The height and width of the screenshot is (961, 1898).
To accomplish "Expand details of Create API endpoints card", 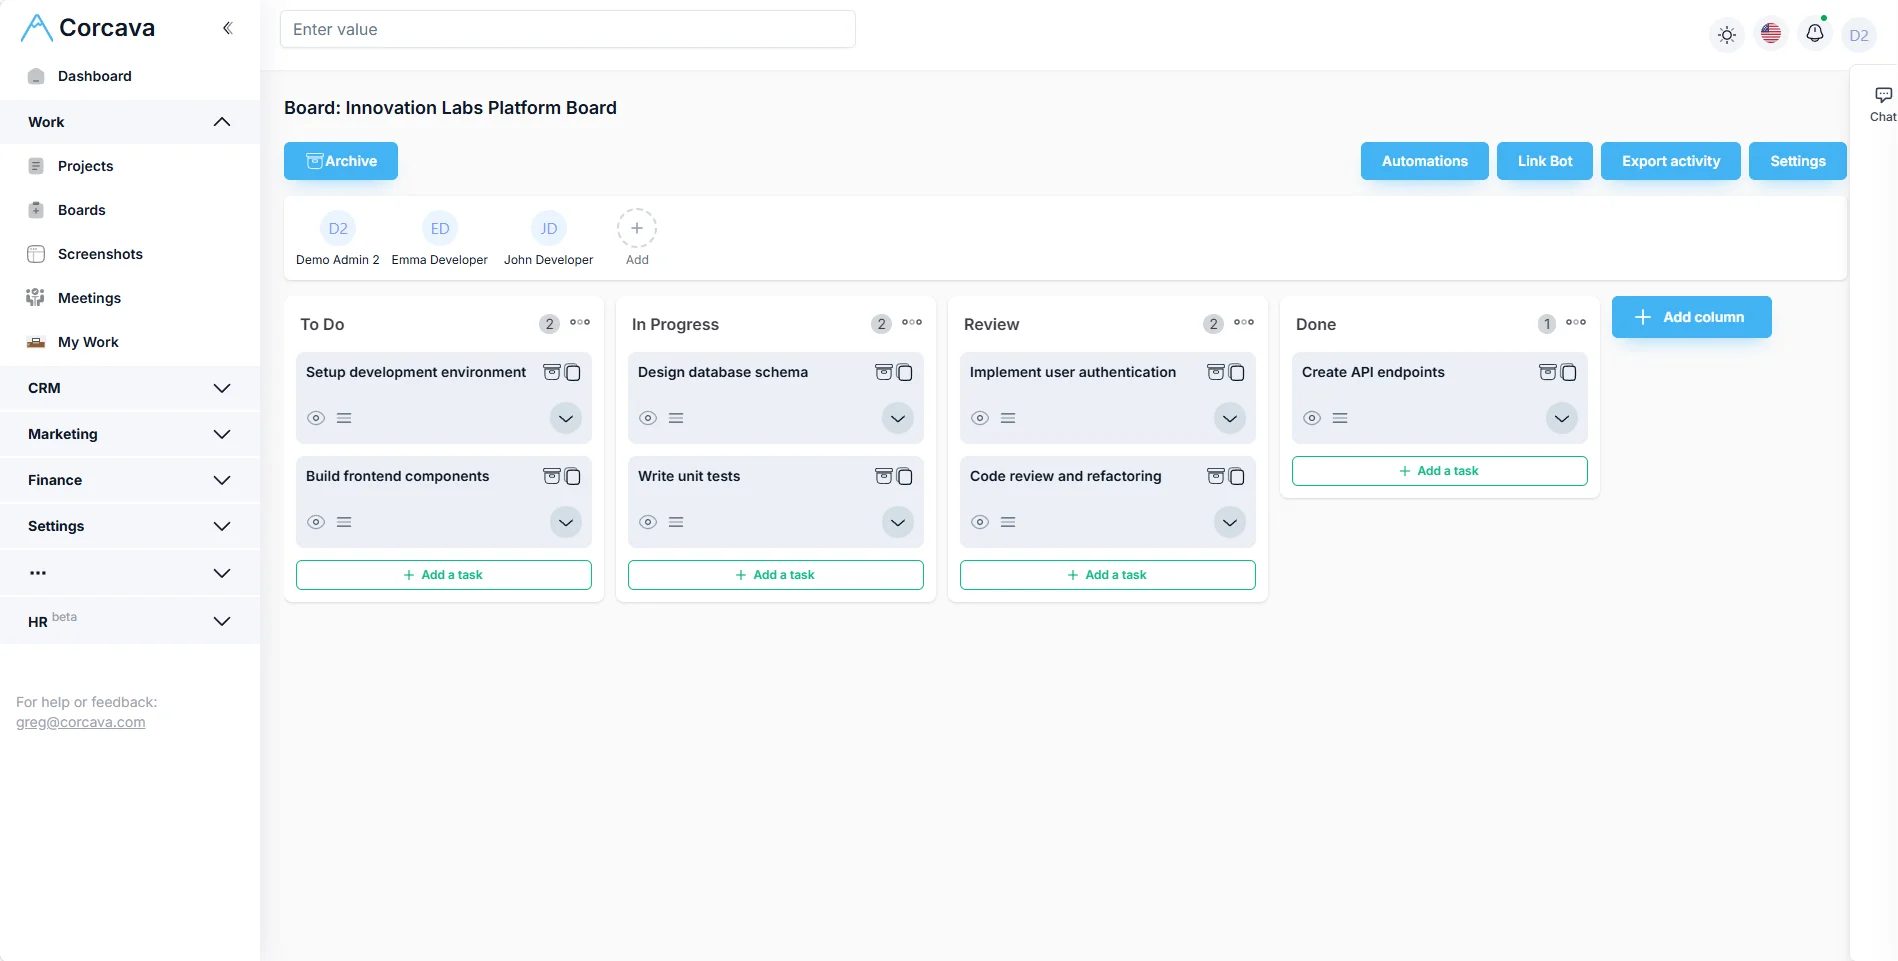I will [1561, 418].
